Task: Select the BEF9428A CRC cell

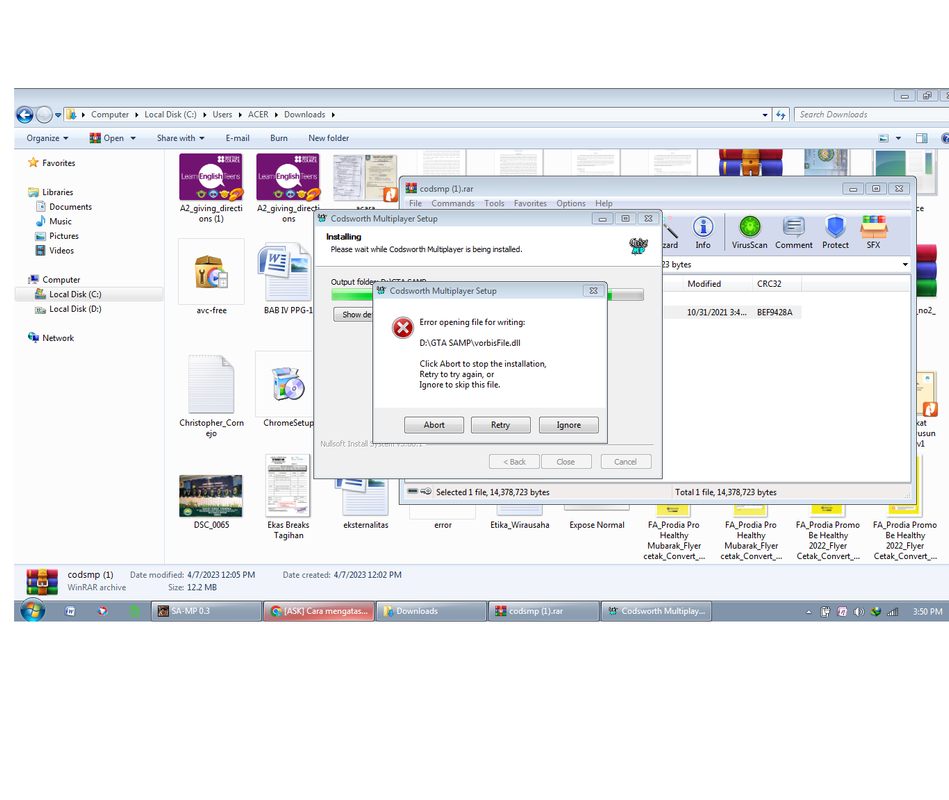Action: tap(774, 312)
